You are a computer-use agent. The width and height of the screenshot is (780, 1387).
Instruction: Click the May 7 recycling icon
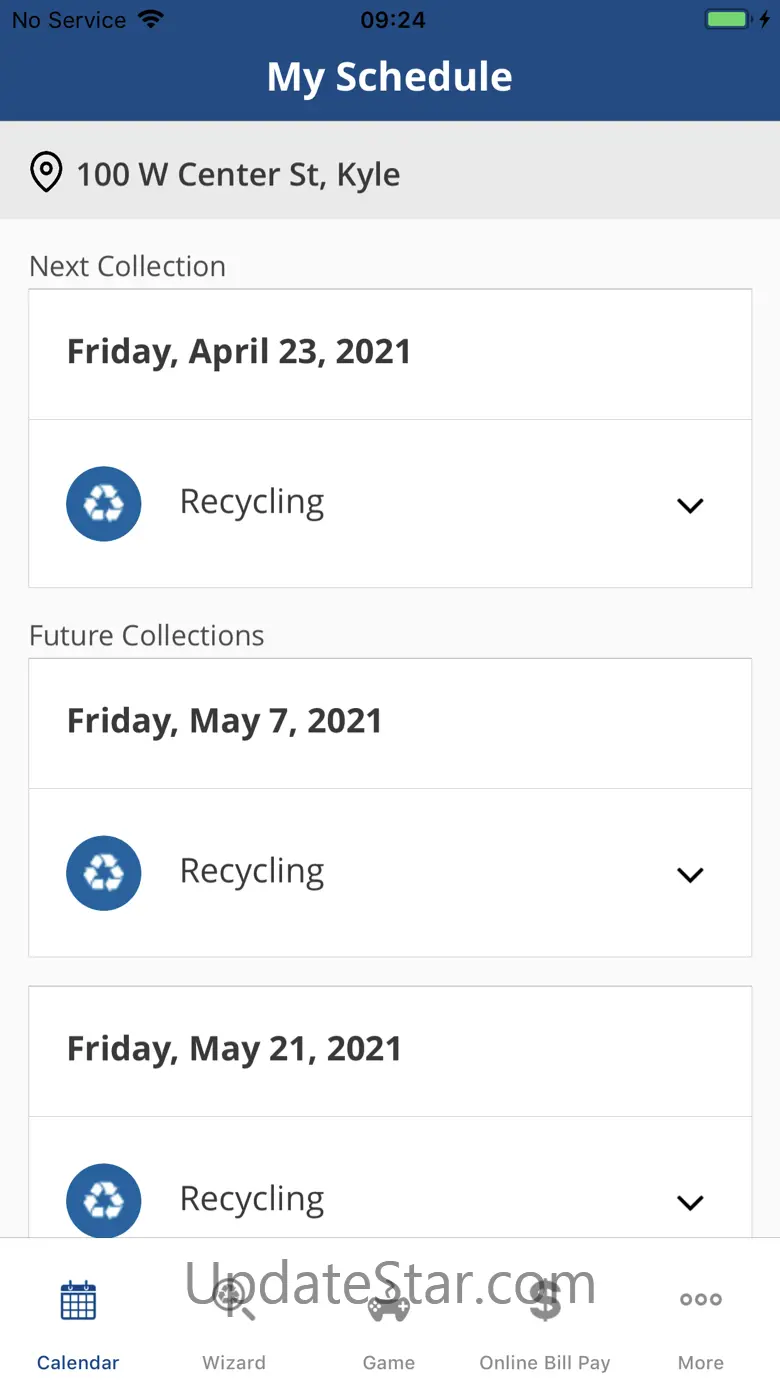point(104,873)
